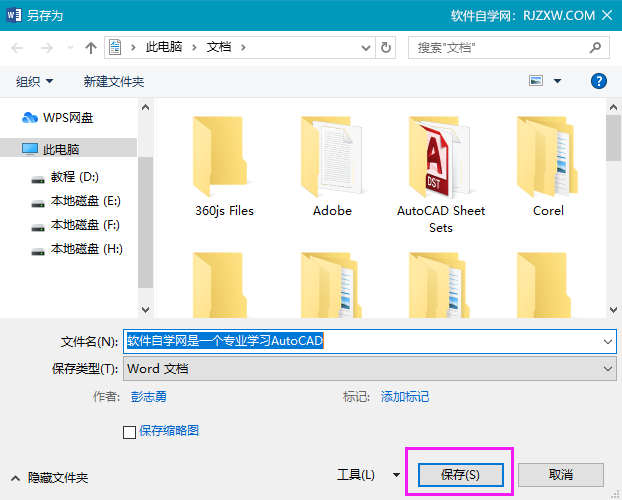
Task: Expand the chevron after 此电脑 in path
Action: (194, 48)
